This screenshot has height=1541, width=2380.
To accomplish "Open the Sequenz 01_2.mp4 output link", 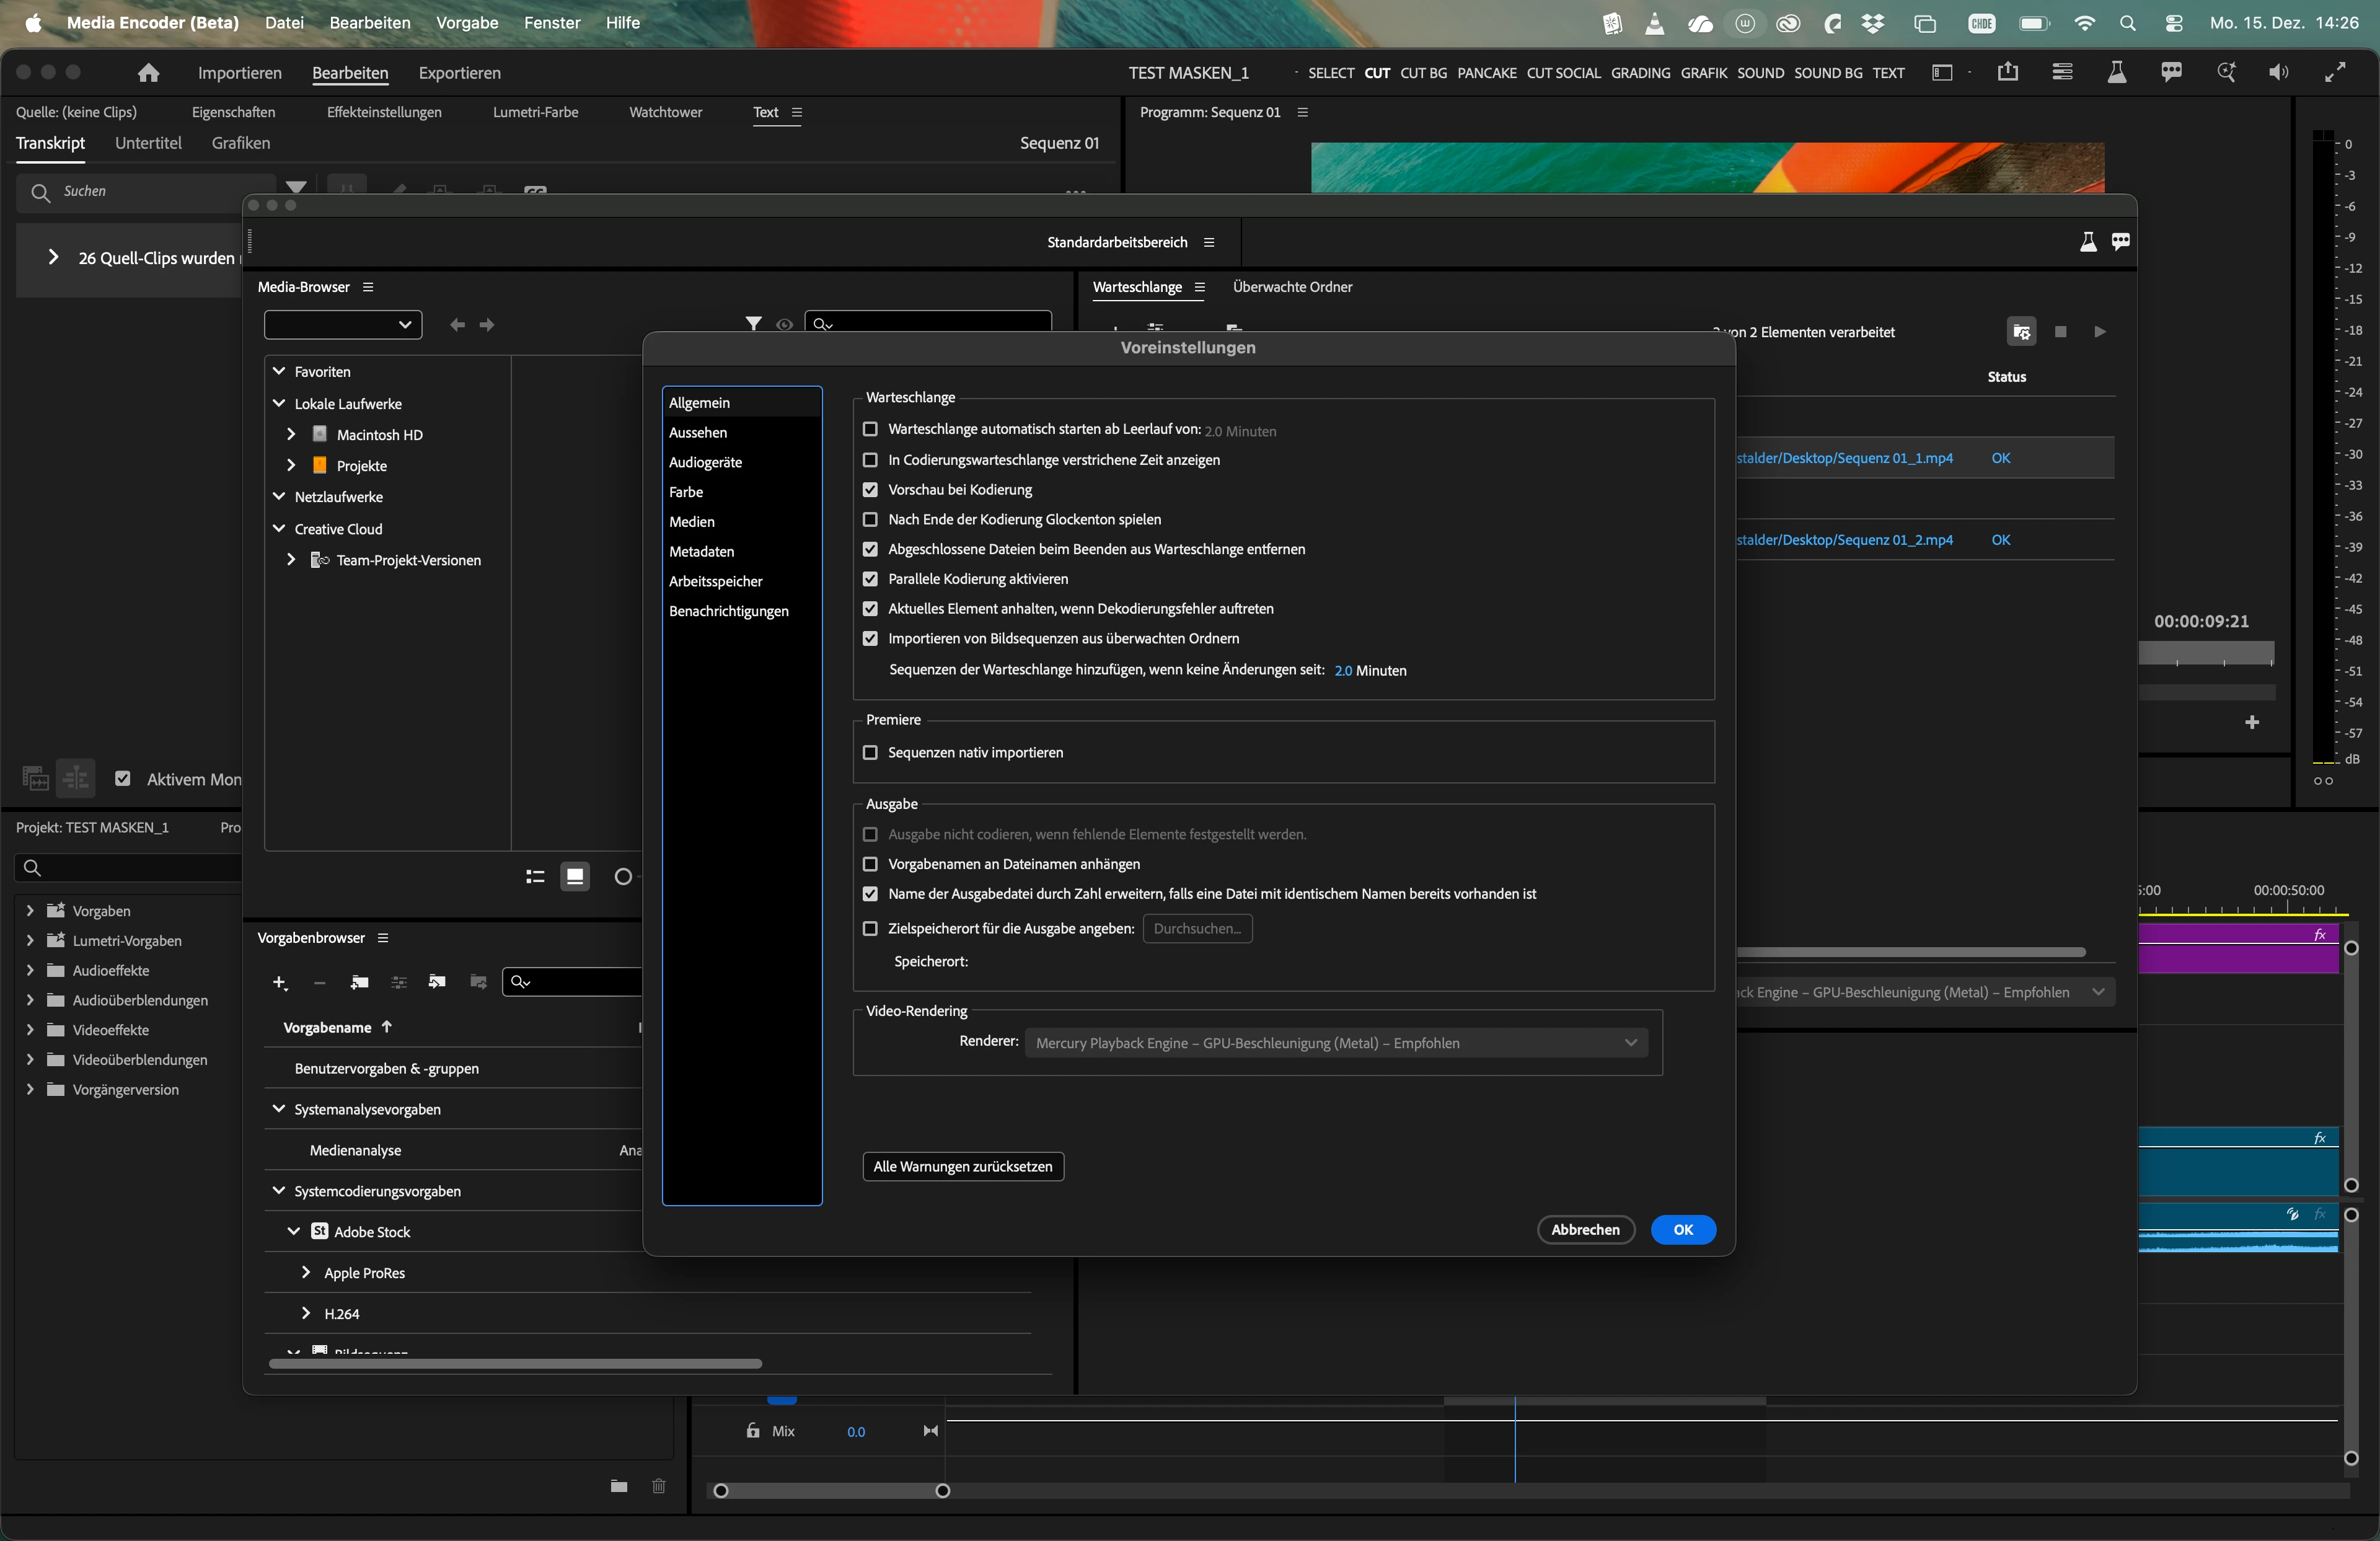I will [1844, 540].
